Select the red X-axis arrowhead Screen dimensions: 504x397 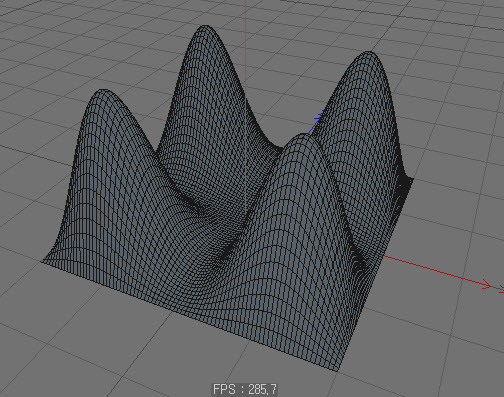(486, 285)
